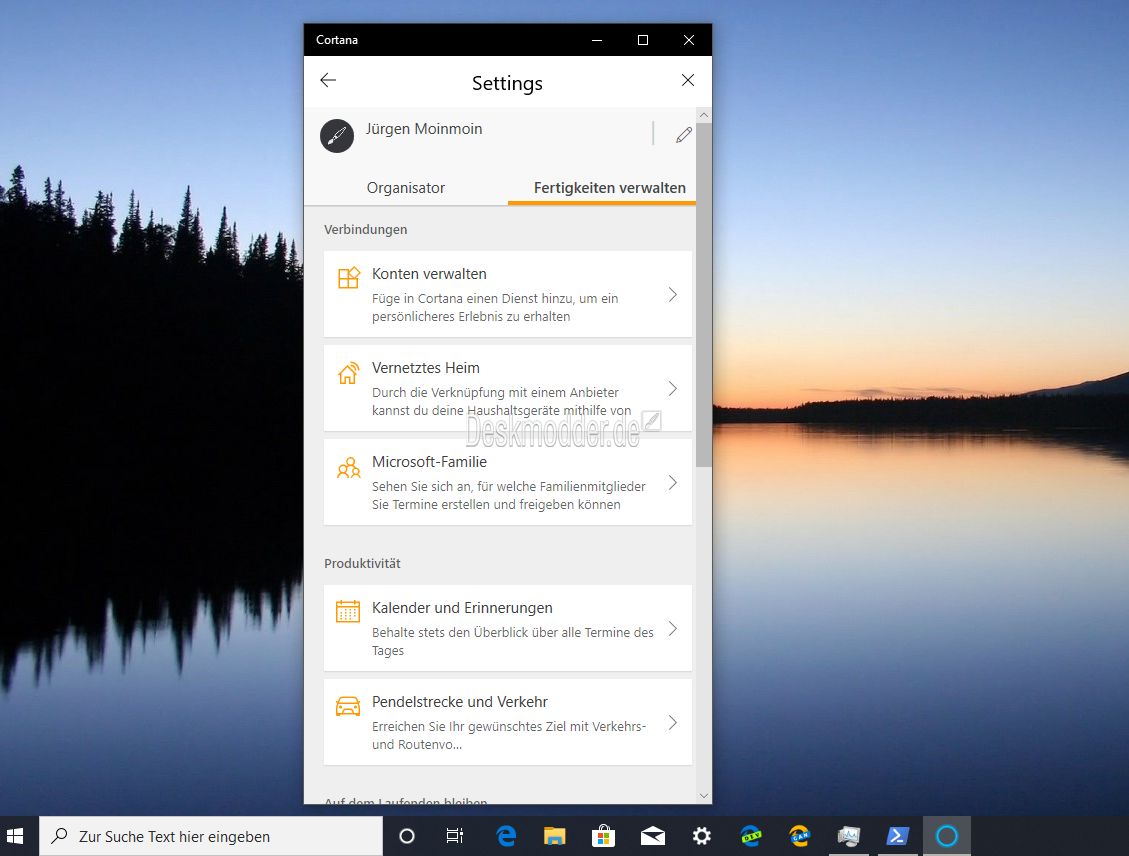This screenshot has width=1129, height=856.
Task: Expand Vernetztes Heim via its chevron
Action: [x=673, y=389]
